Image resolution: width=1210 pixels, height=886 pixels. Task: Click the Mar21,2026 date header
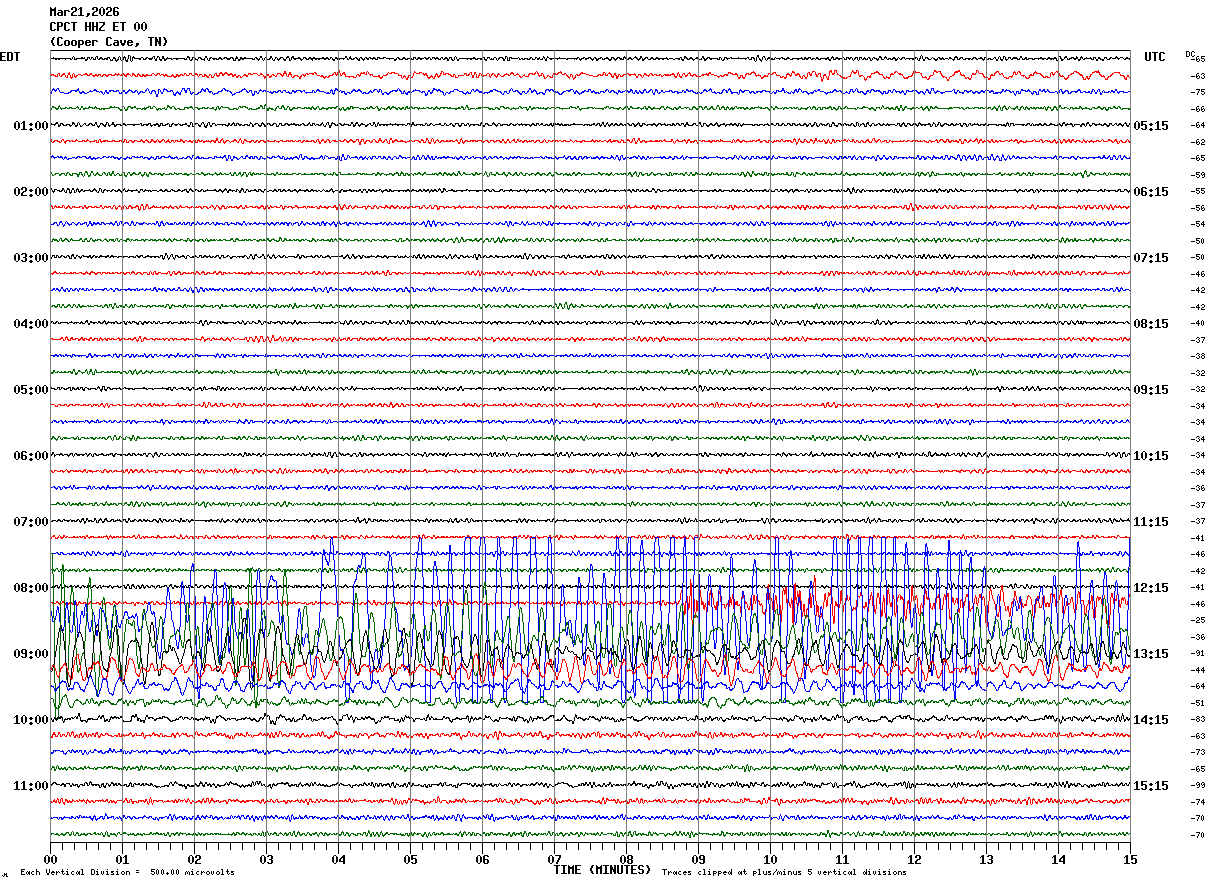[84, 12]
